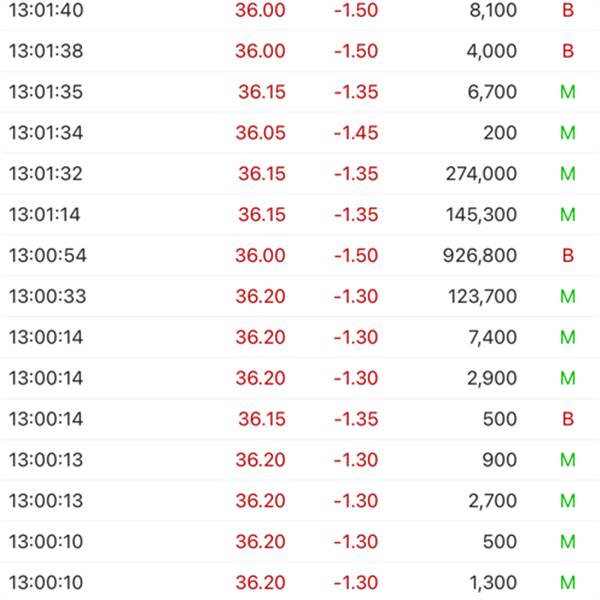
Task: Click the 123,700 volume at 13:00:33
Action: 483,297
